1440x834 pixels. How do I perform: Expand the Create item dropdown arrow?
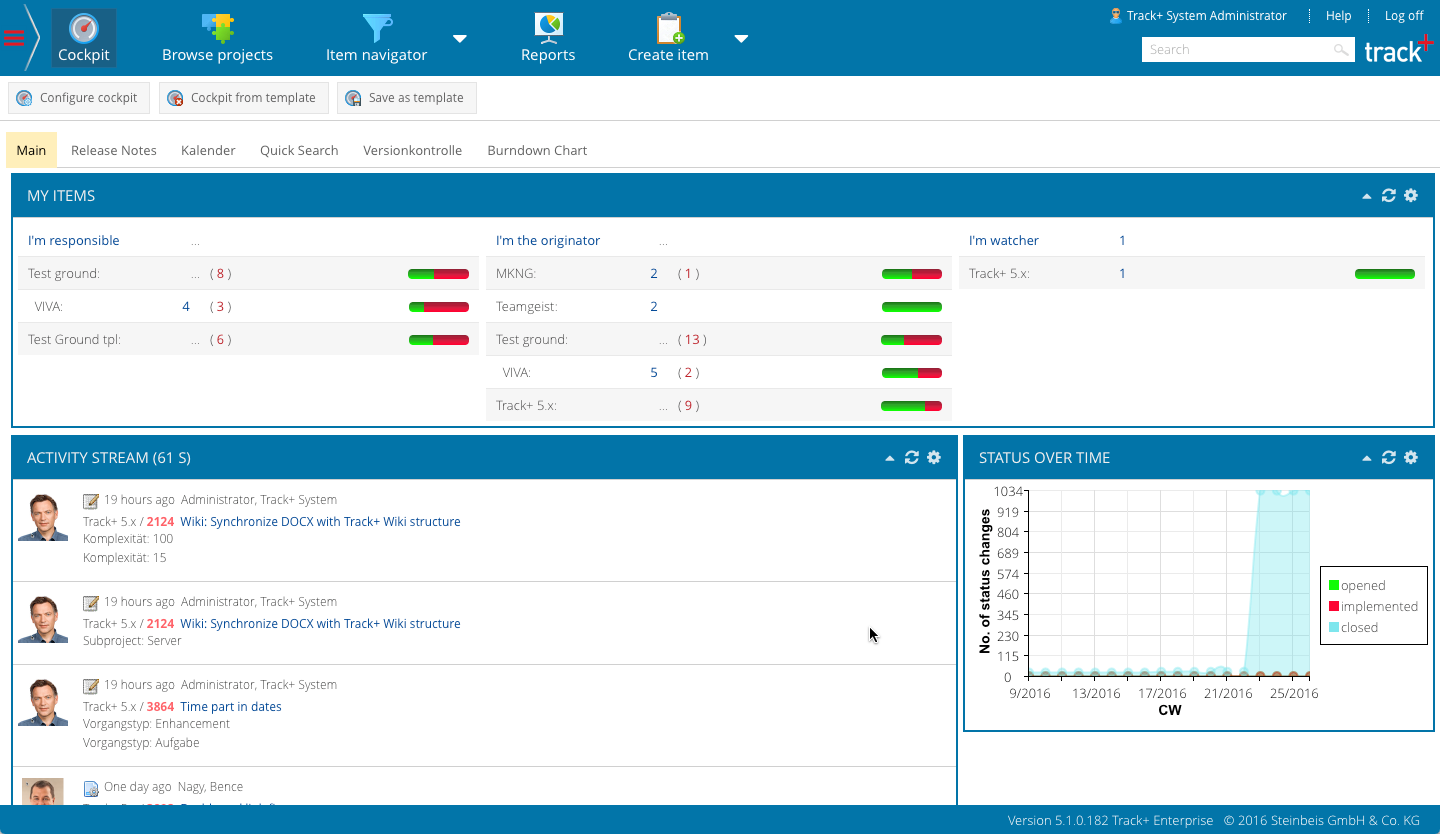pyautogui.click(x=741, y=39)
